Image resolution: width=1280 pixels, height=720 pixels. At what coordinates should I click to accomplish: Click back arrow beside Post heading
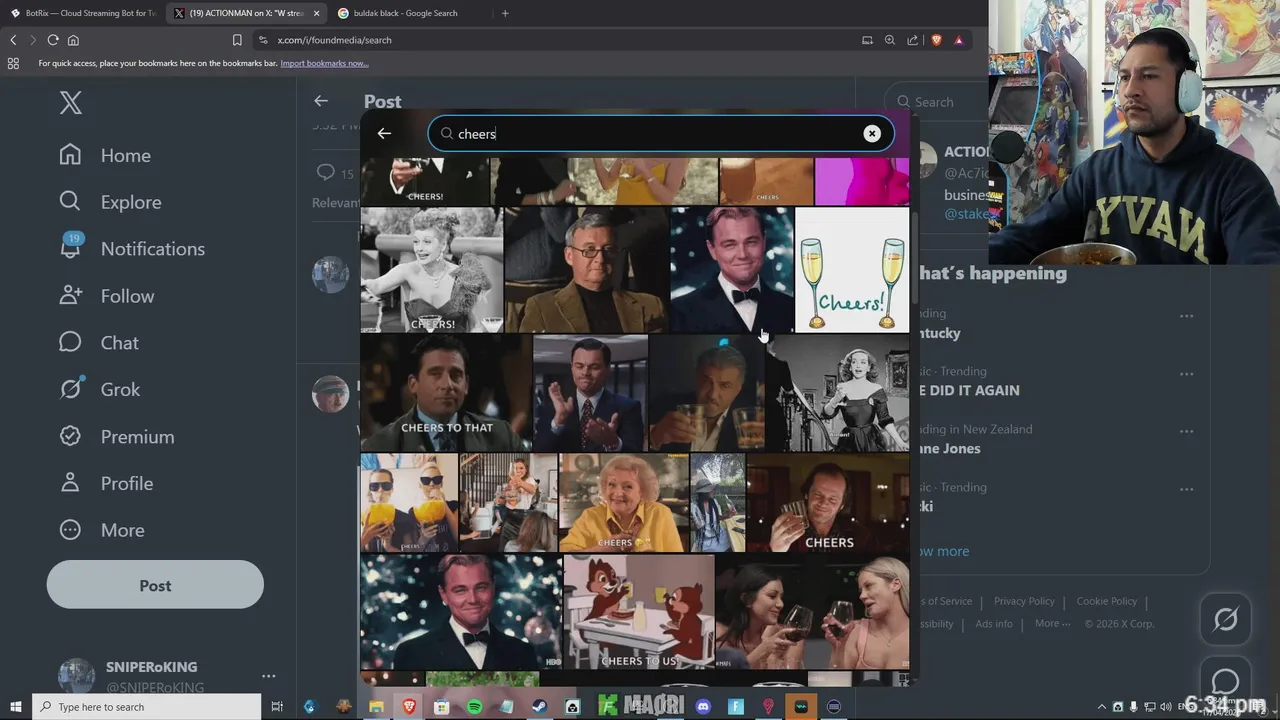(x=321, y=101)
